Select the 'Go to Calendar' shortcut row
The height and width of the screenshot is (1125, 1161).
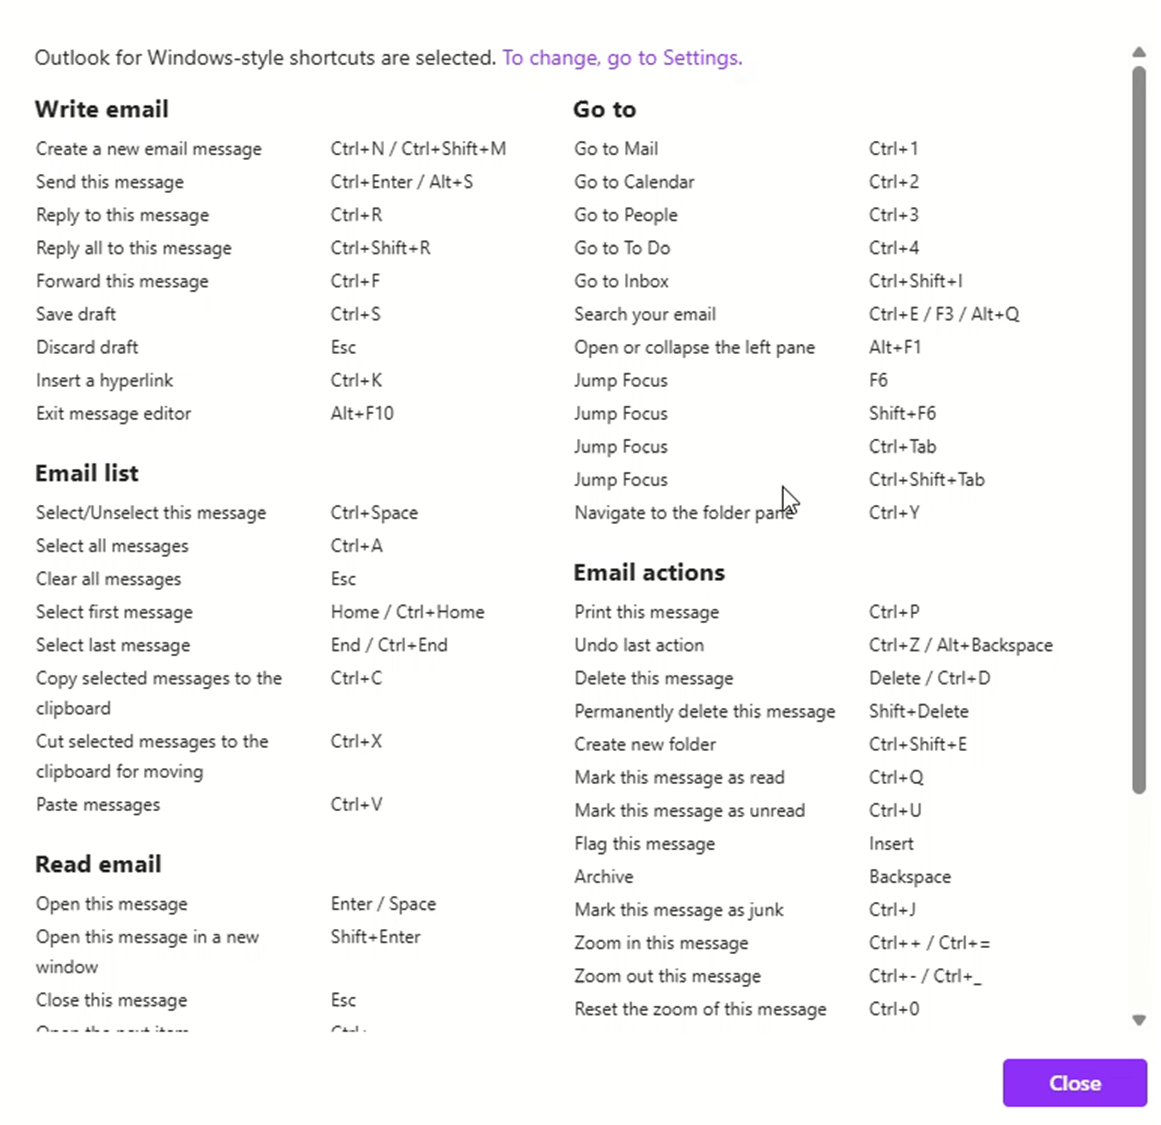(x=633, y=181)
